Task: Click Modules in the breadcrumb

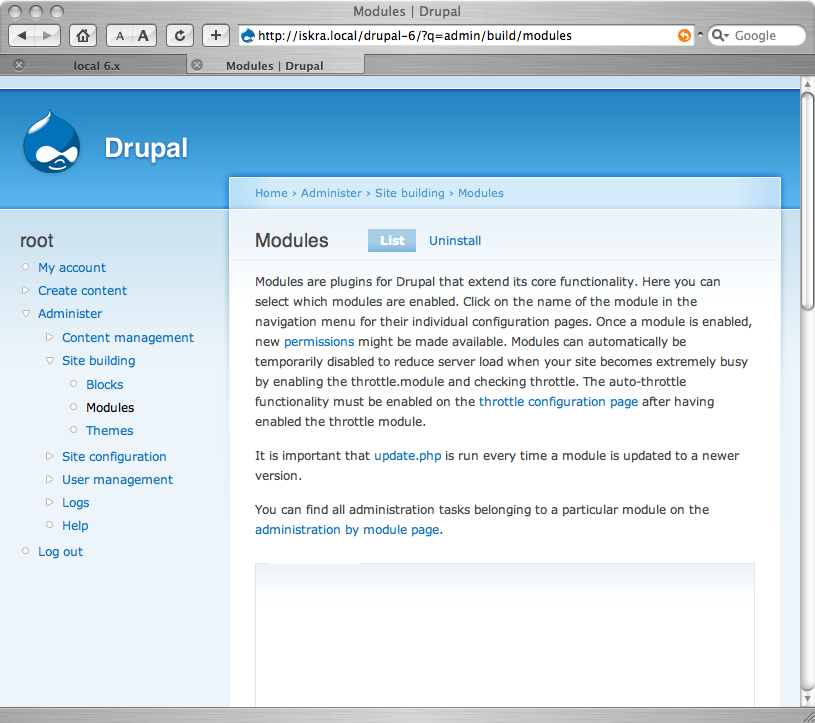Action: [x=480, y=193]
